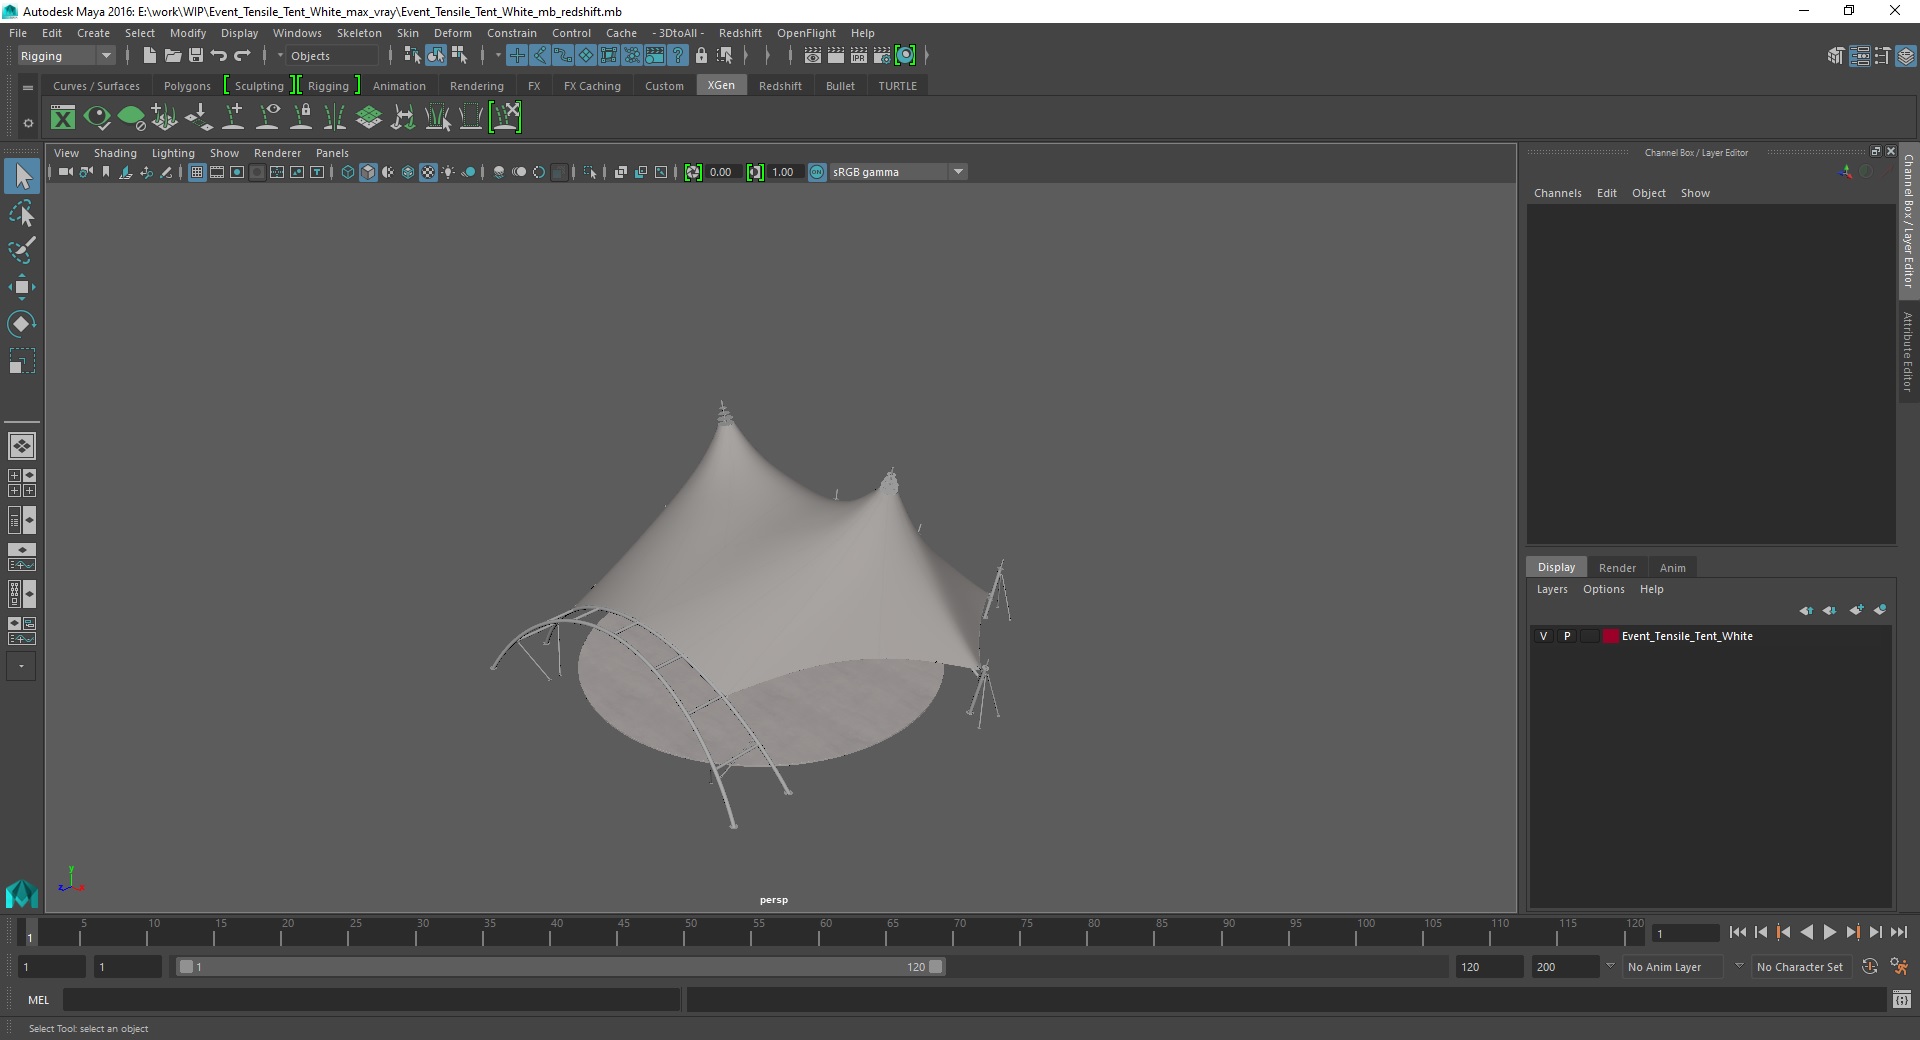Open the Rigging menu set dropdown
This screenshot has height=1040, width=1920.
coord(66,56)
